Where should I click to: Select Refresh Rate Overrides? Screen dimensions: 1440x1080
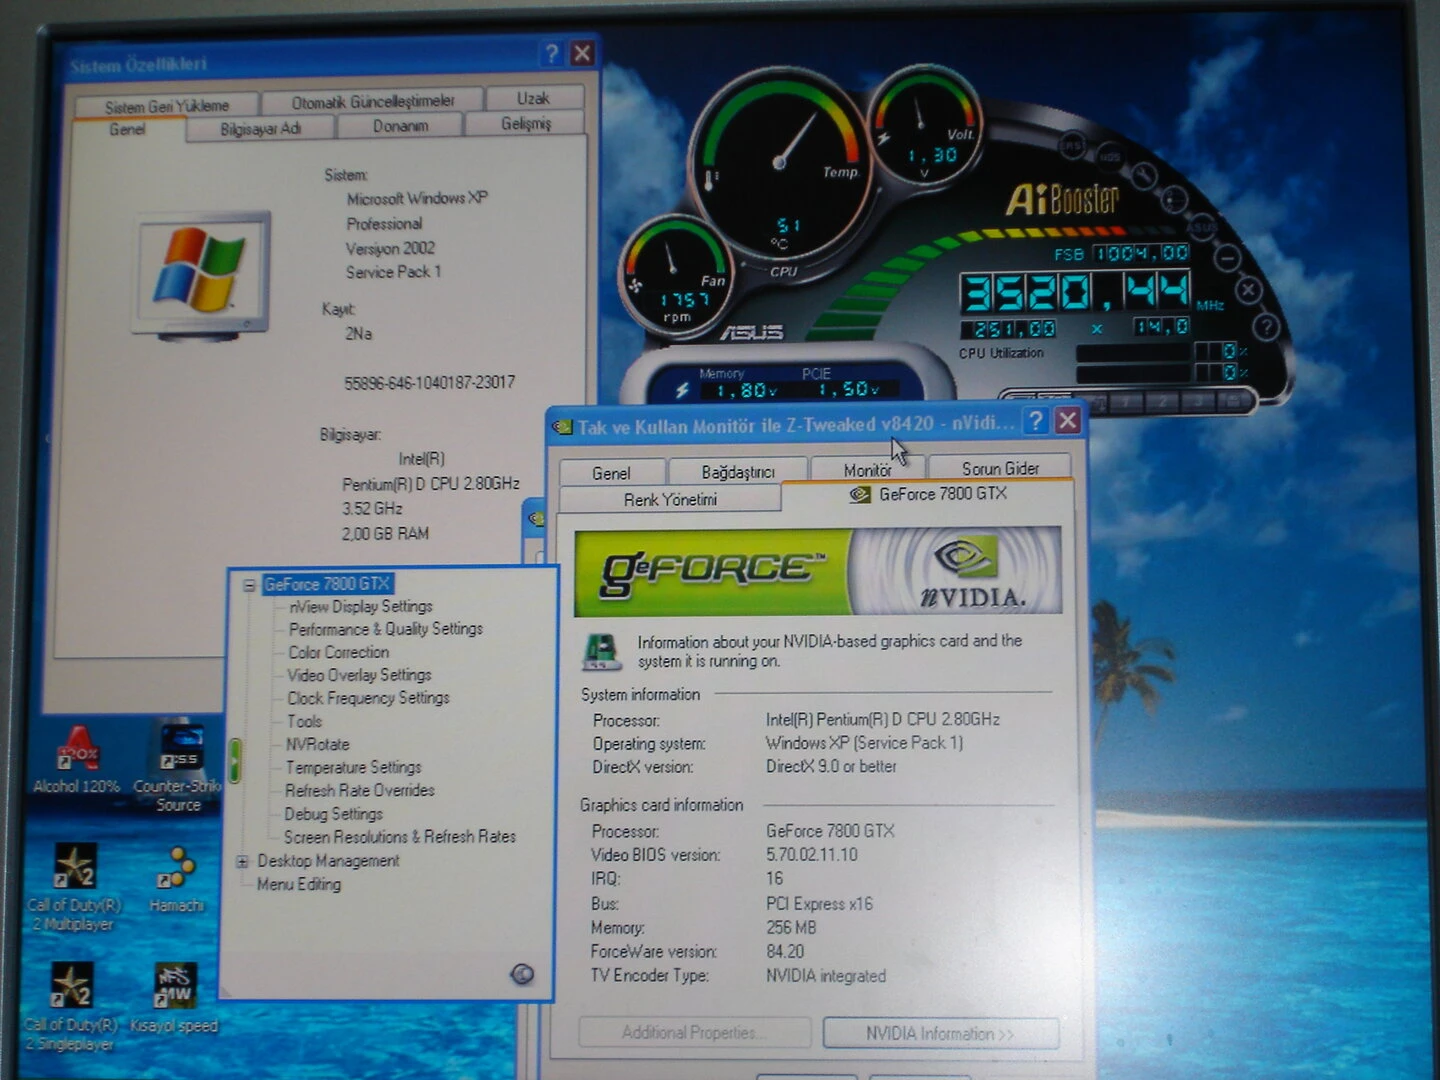pos(360,790)
